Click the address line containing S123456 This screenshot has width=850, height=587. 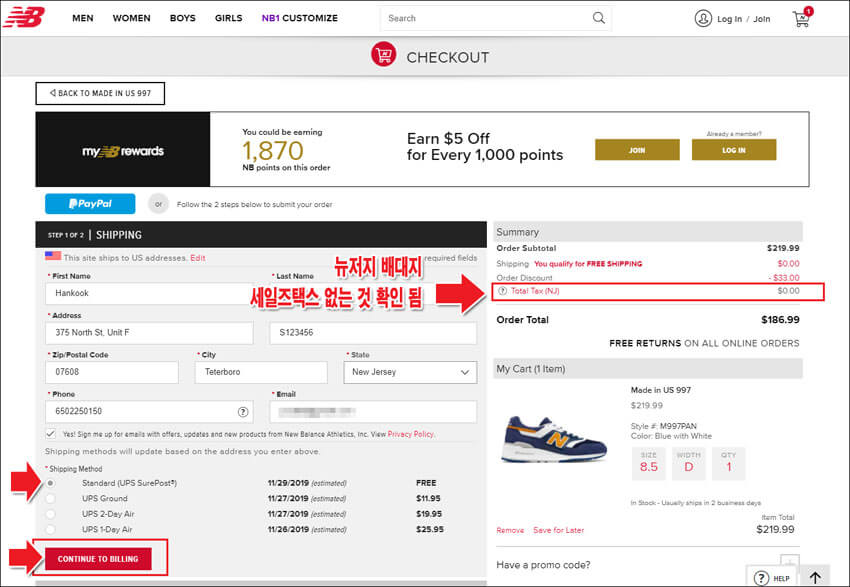coord(373,333)
